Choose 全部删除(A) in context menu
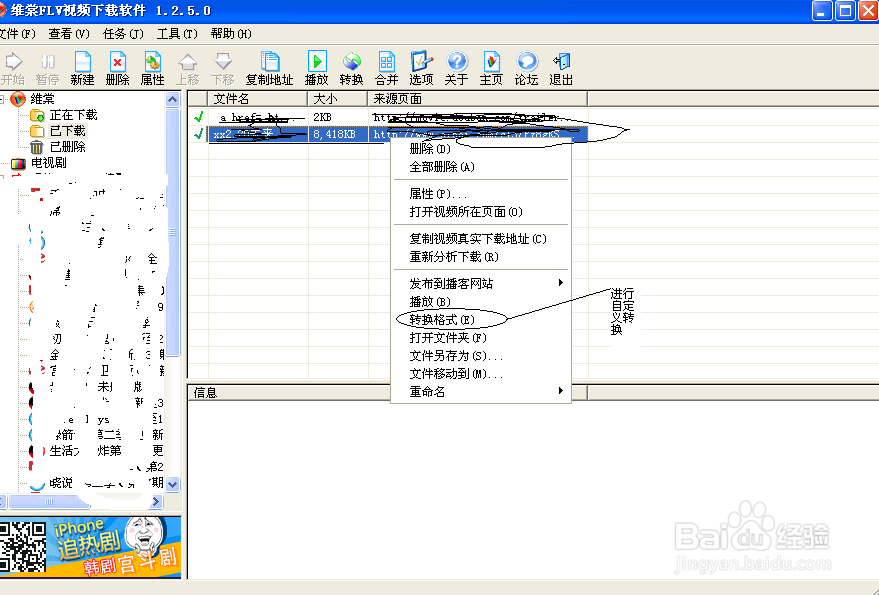This screenshot has width=879, height=595. 480,167
